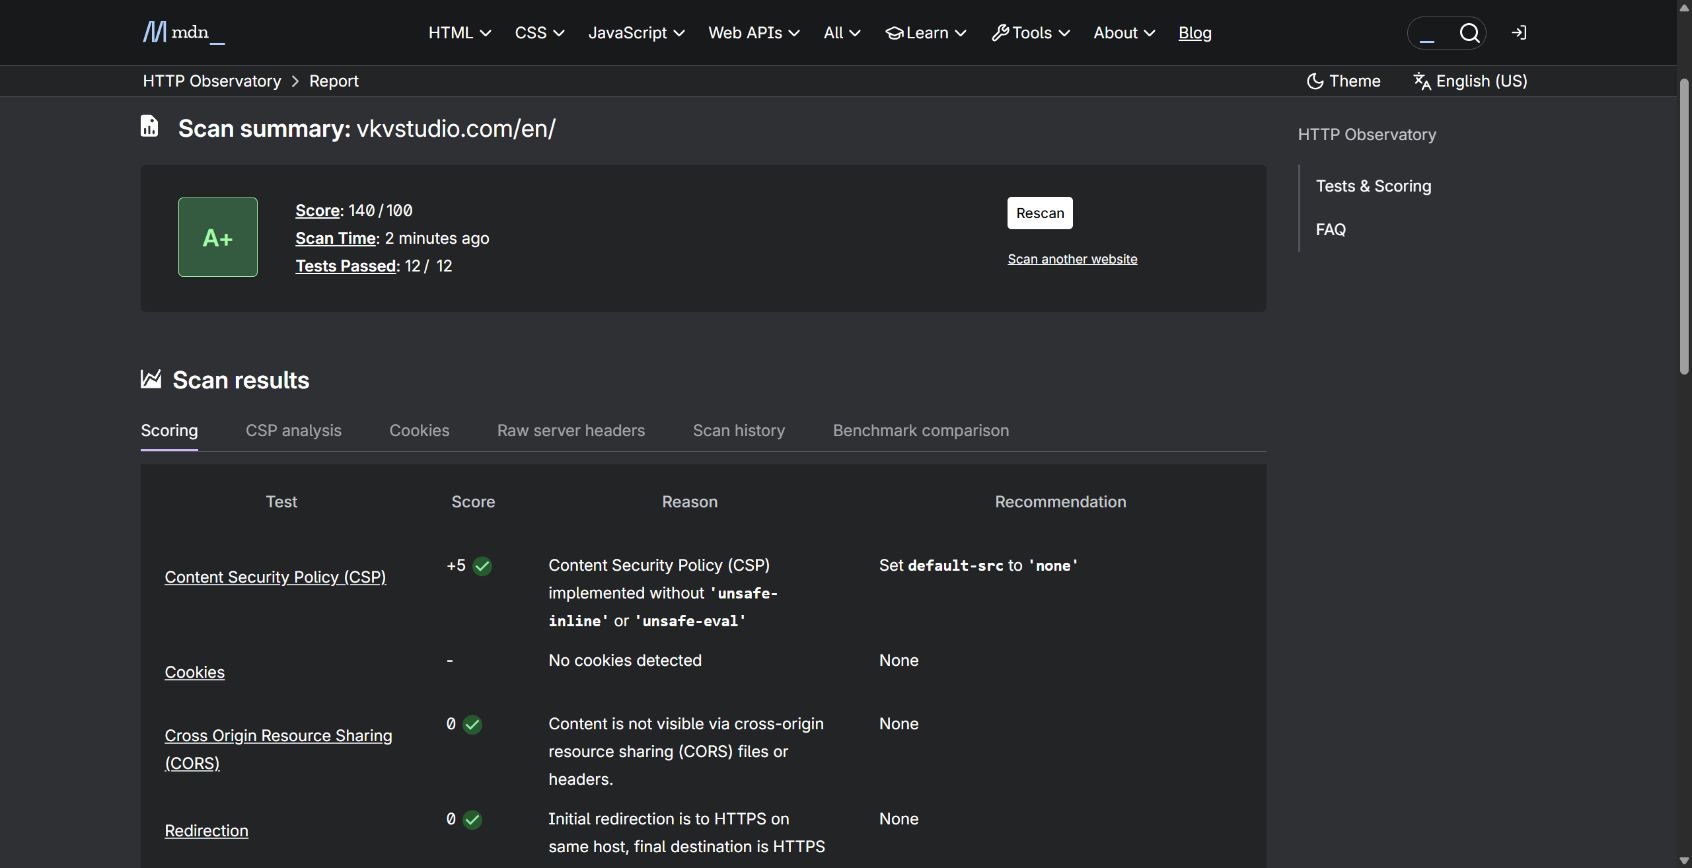This screenshot has height=868, width=1692.
Task: Expand the CSS menu
Action: tap(539, 33)
